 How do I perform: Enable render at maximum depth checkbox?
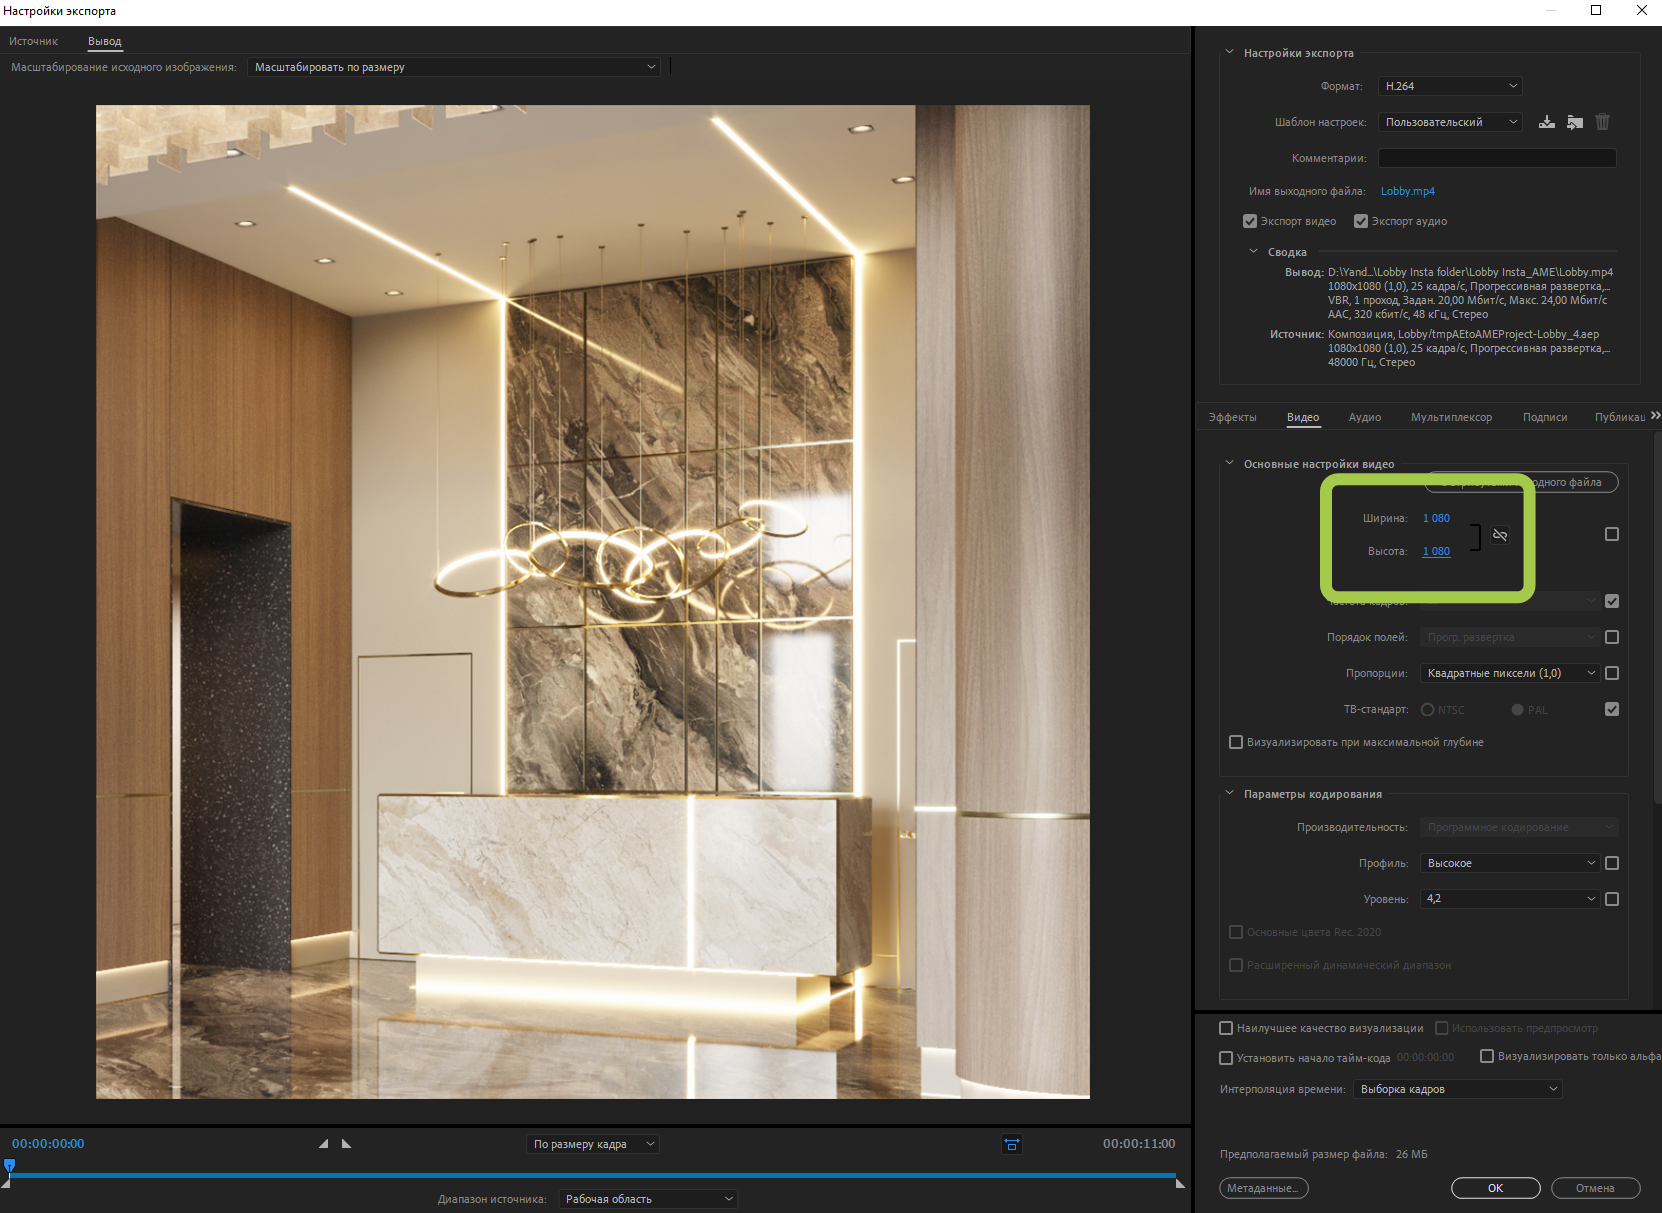click(x=1236, y=742)
